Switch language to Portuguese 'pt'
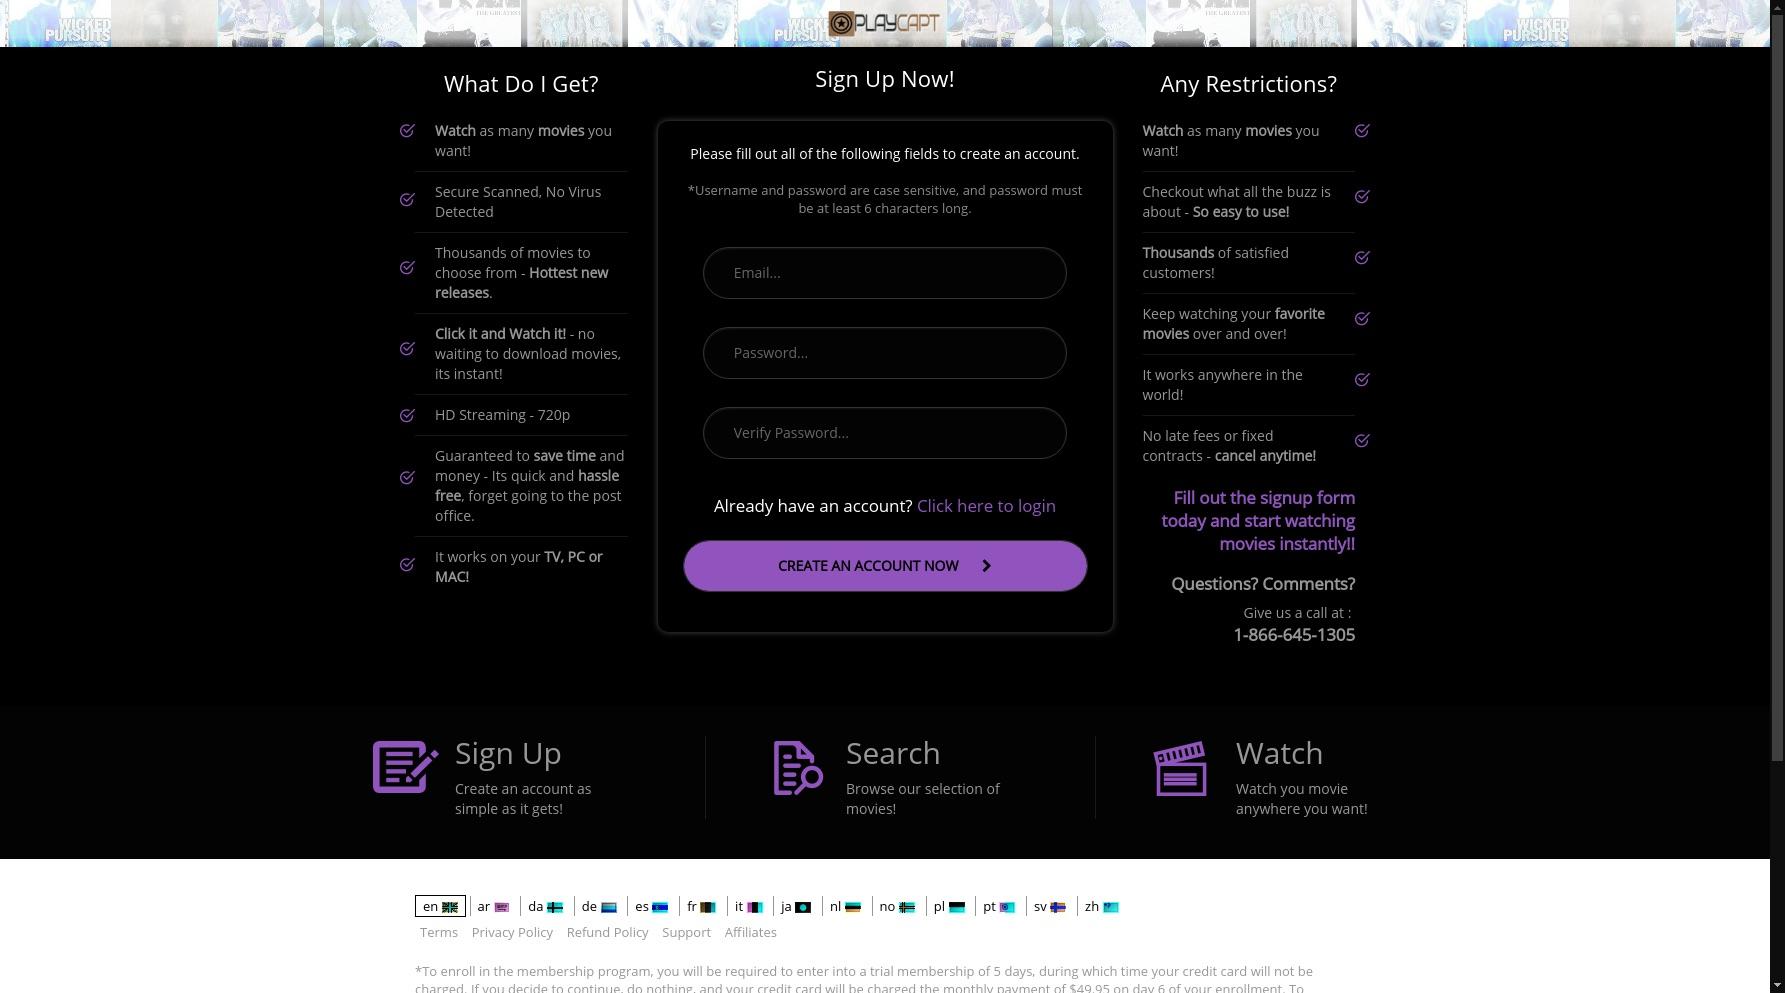This screenshot has height=993, width=1785. (999, 907)
